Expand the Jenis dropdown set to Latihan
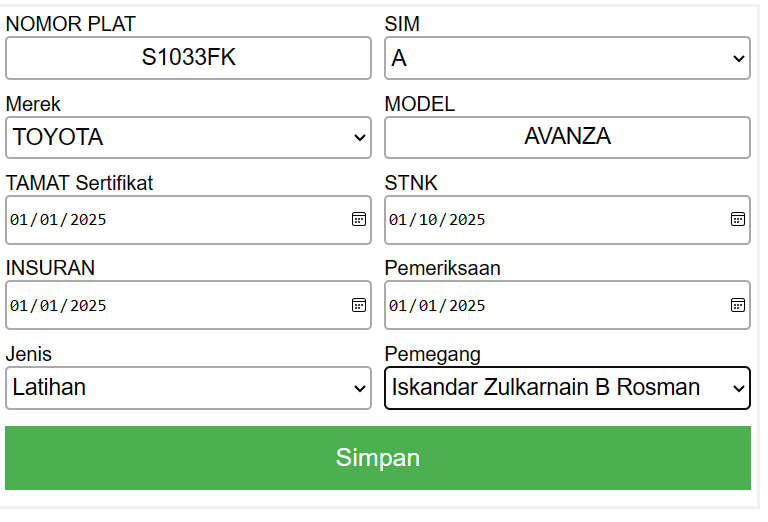Viewport: 768px width, 522px height. [x=188, y=387]
